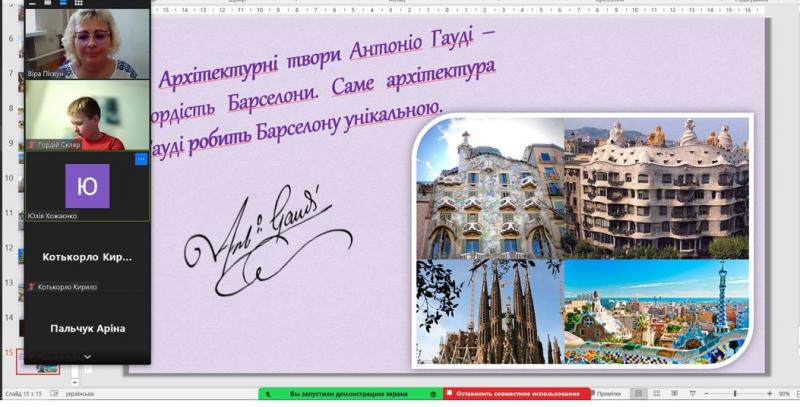
Task: Click the zoom slider handle
Action: (735, 394)
